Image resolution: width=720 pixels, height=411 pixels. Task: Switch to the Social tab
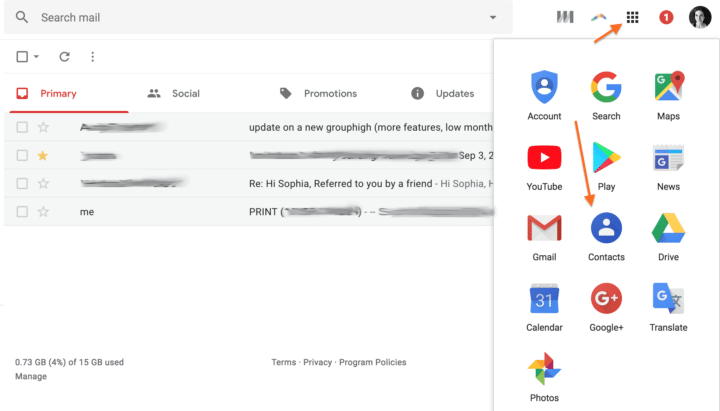tap(174, 94)
